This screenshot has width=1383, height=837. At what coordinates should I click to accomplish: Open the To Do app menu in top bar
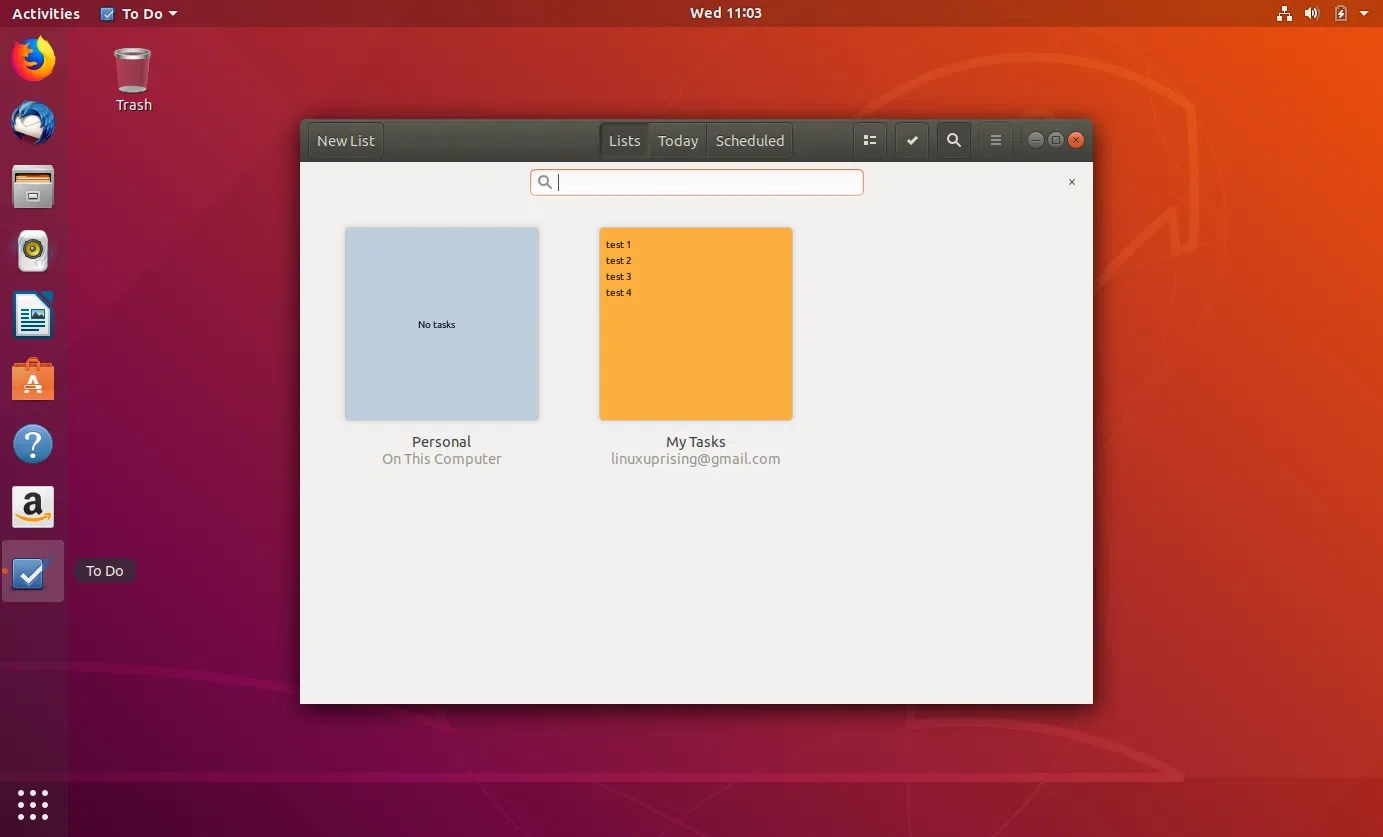click(140, 14)
